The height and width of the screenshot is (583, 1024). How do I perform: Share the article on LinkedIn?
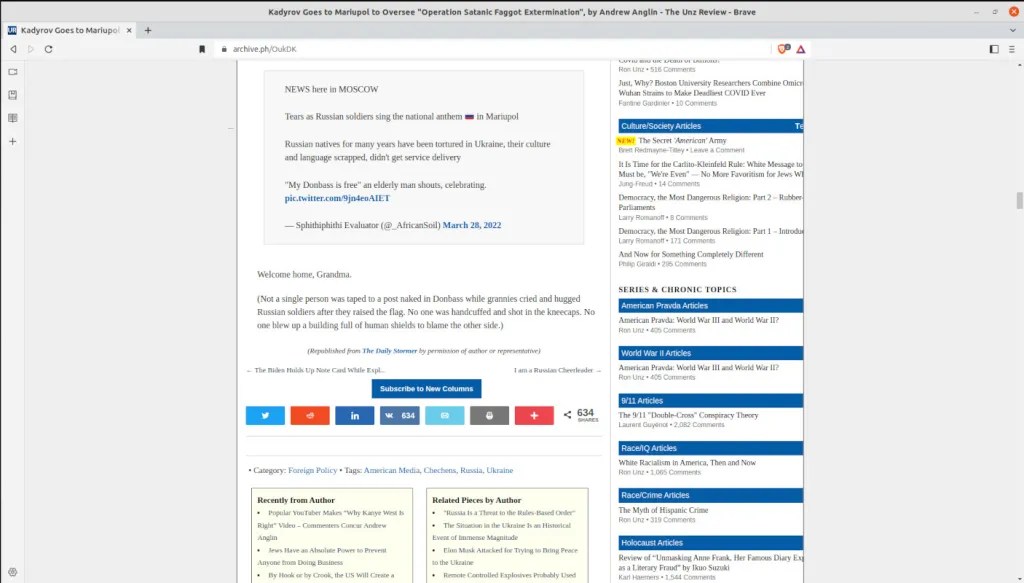click(x=355, y=415)
